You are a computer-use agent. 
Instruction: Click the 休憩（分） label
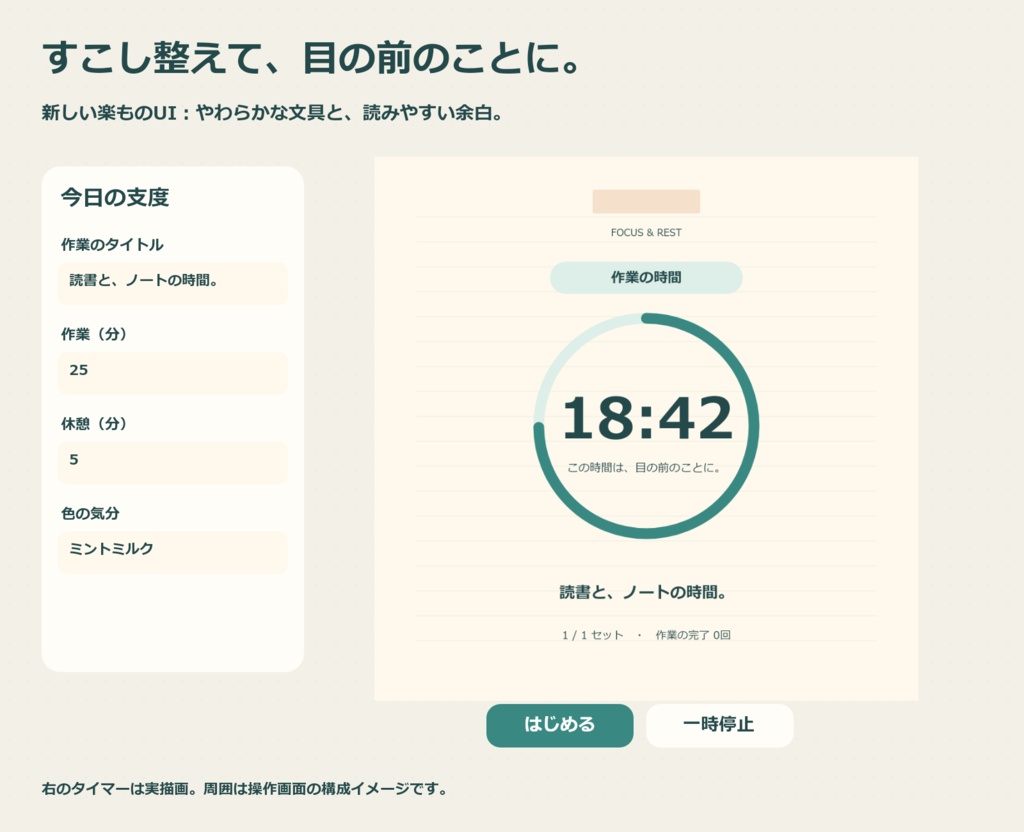click(94, 424)
